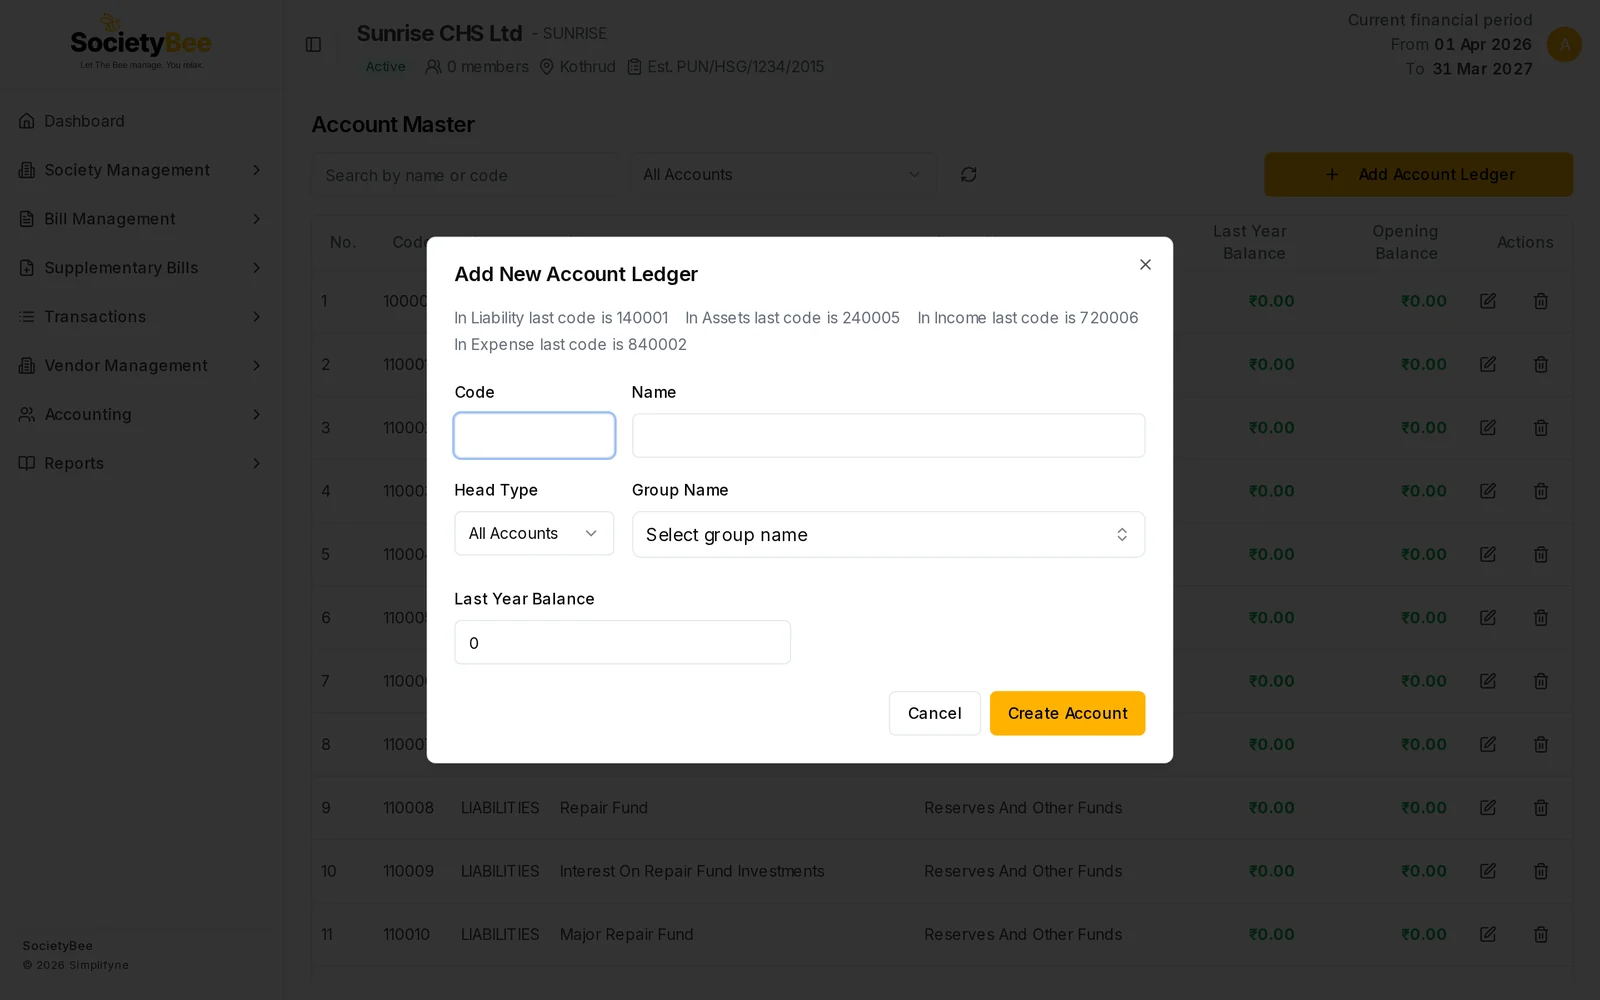Click the Reports chevron arrow
Image resolution: width=1600 pixels, height=1000 pixels.
pyautogui.click(x=256, y=464)
